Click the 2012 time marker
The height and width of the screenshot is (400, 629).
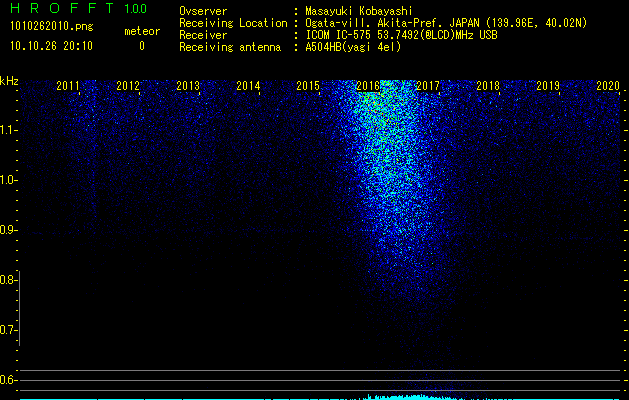coord(128,85)
